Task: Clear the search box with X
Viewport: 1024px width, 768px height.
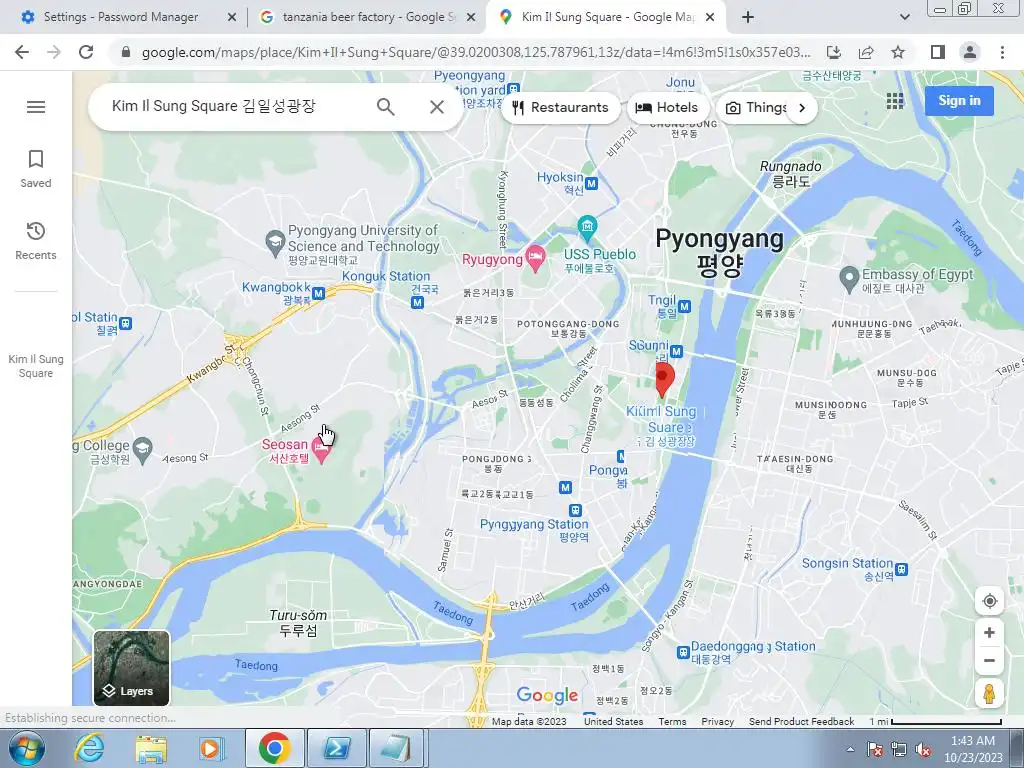Action: 437,106
